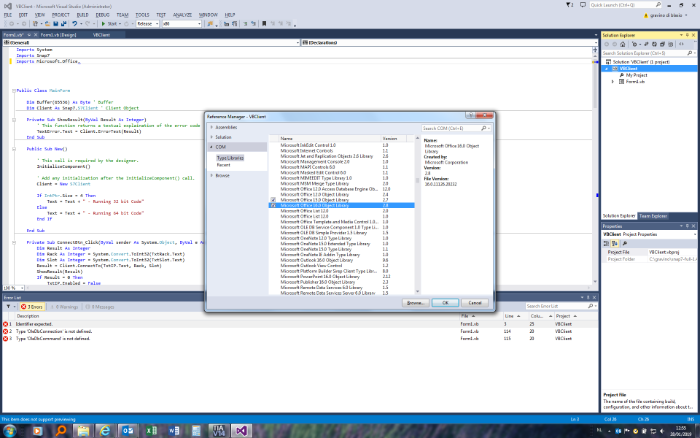The height and width of the screenshot is (438, 700).
Task: Switch to the Team Explorer tab
Action: pyautogui.click(x=653, y=216)
